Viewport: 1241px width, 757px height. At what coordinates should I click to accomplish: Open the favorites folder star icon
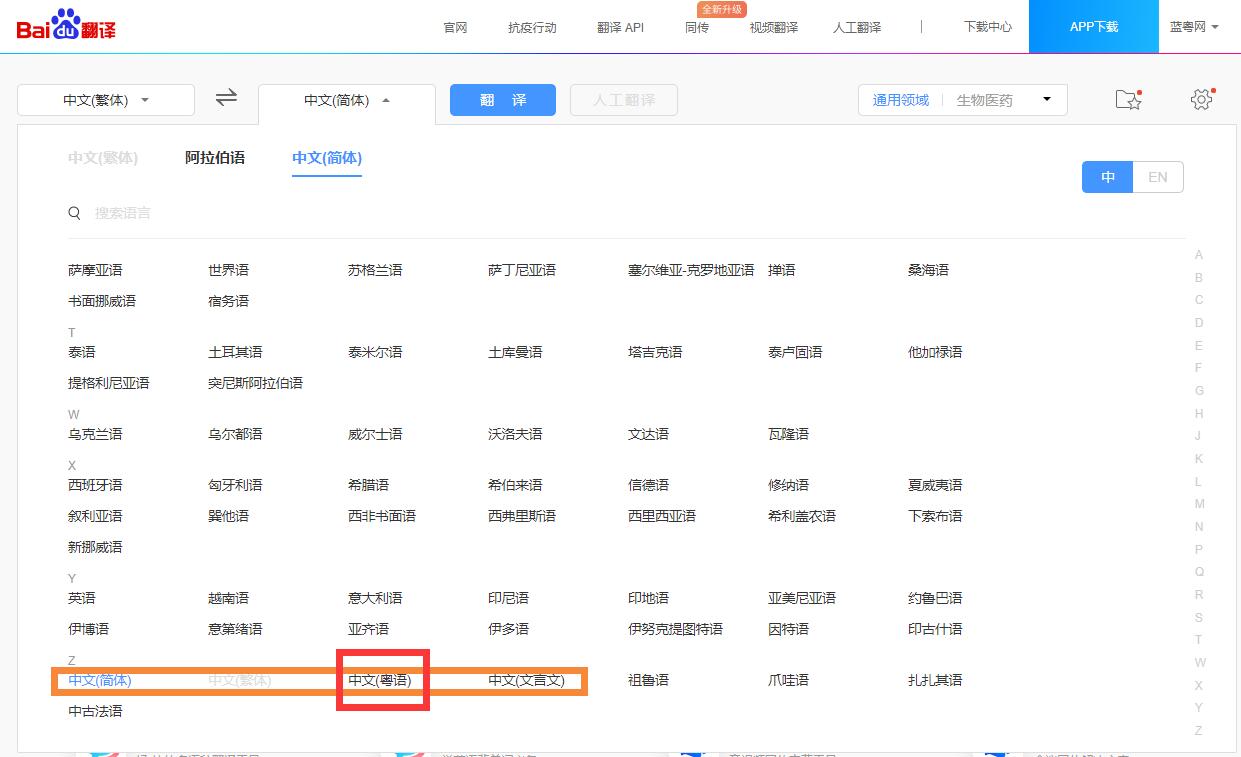(x=1127, y=100)
